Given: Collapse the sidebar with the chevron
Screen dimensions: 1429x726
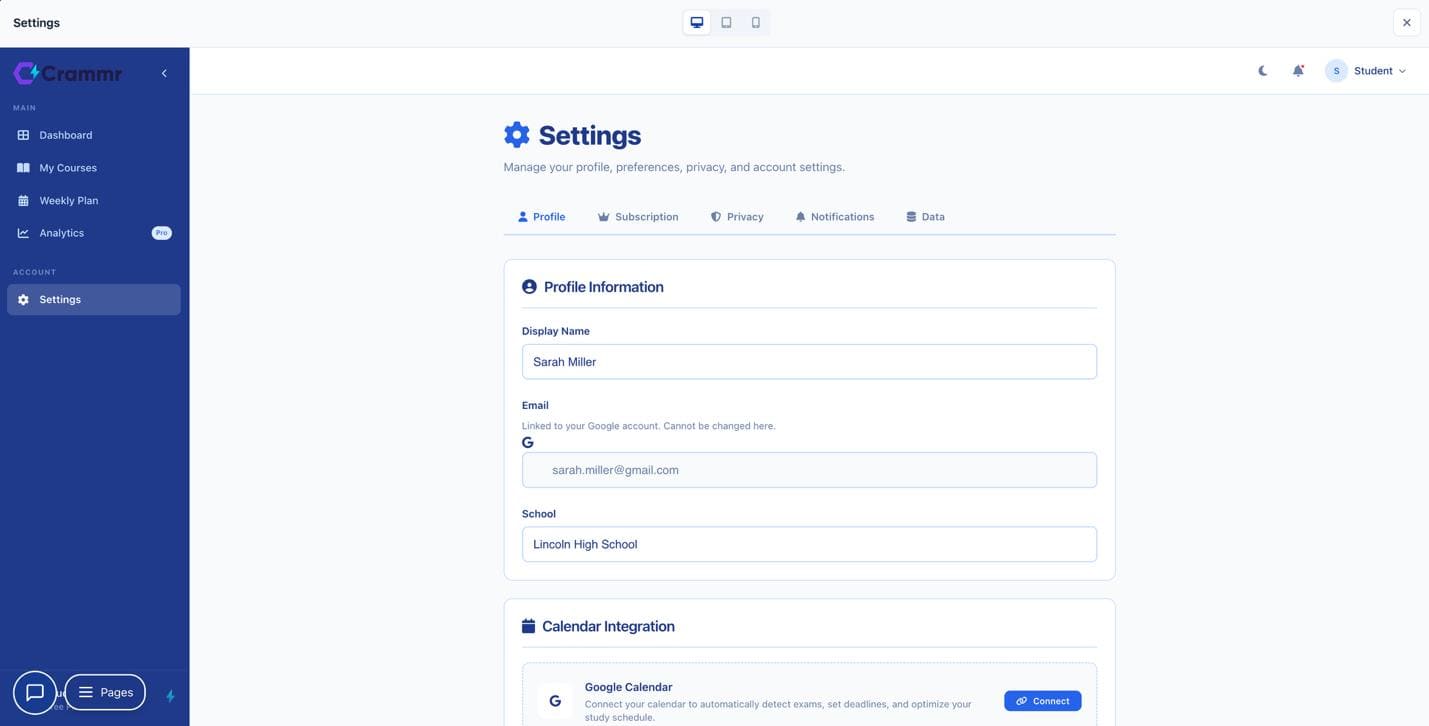Looking at the screenshot, I should point(164,73).
